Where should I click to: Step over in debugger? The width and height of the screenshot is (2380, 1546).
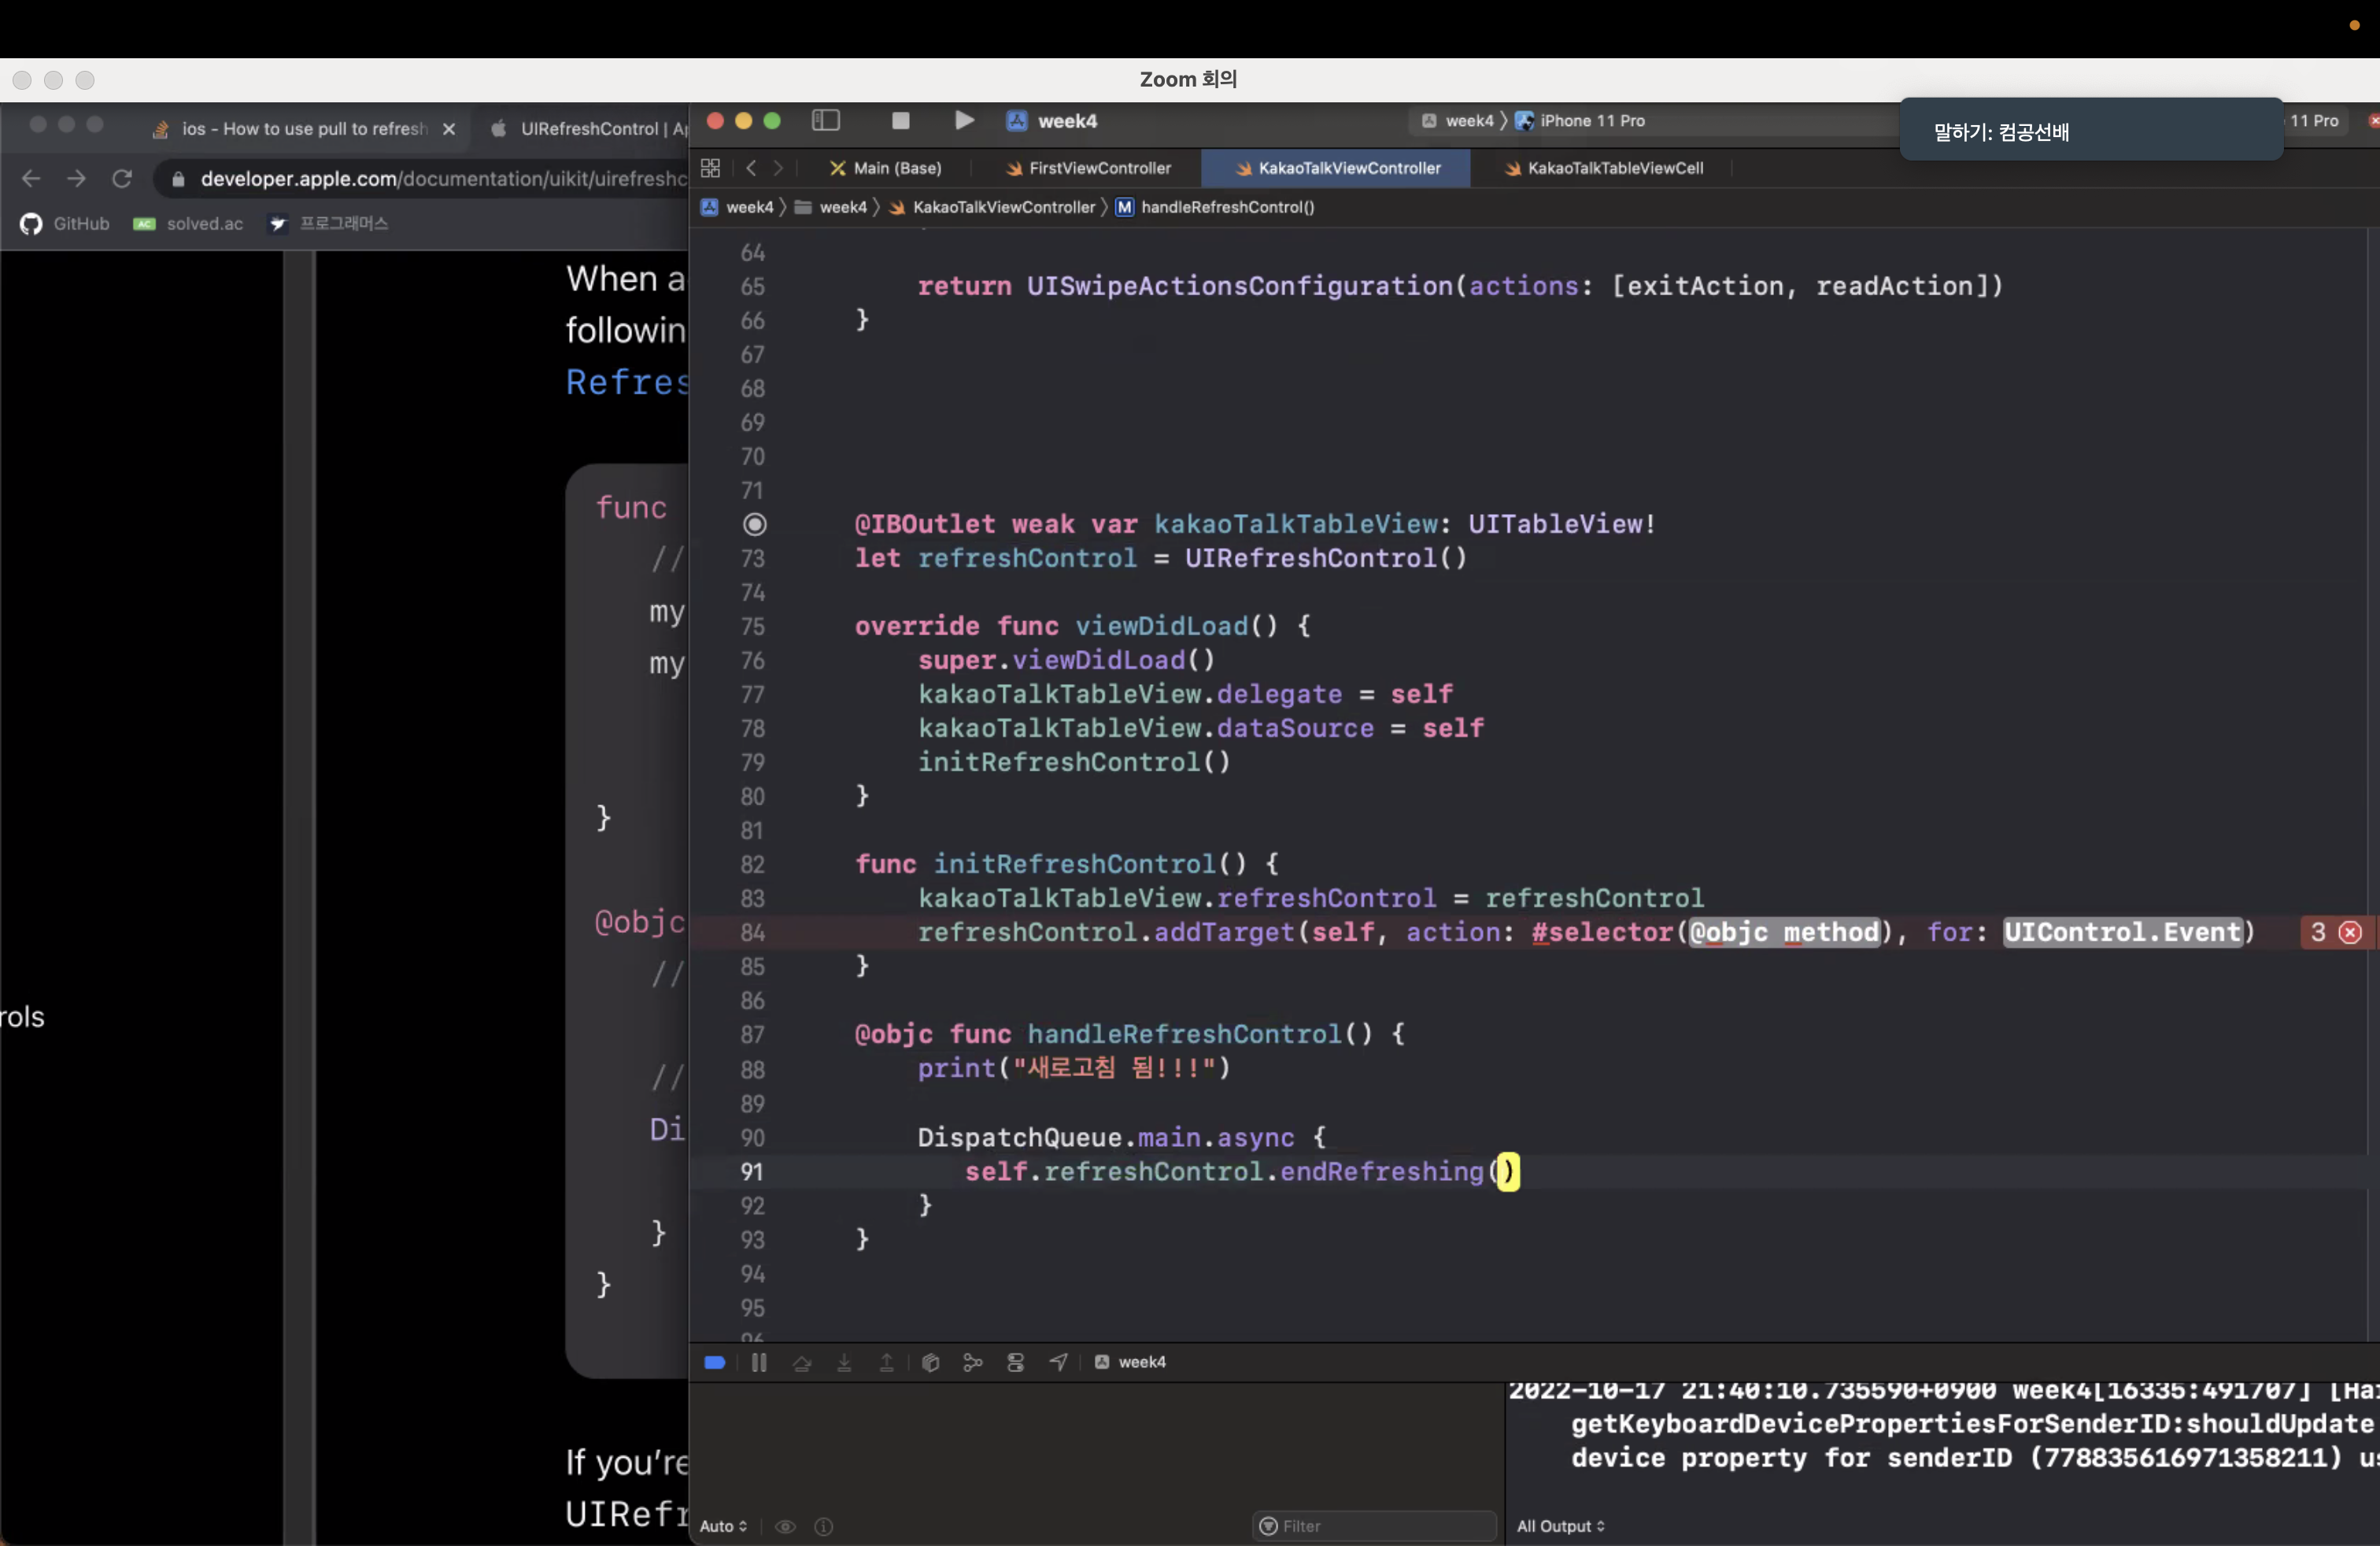pos(802,1362)
